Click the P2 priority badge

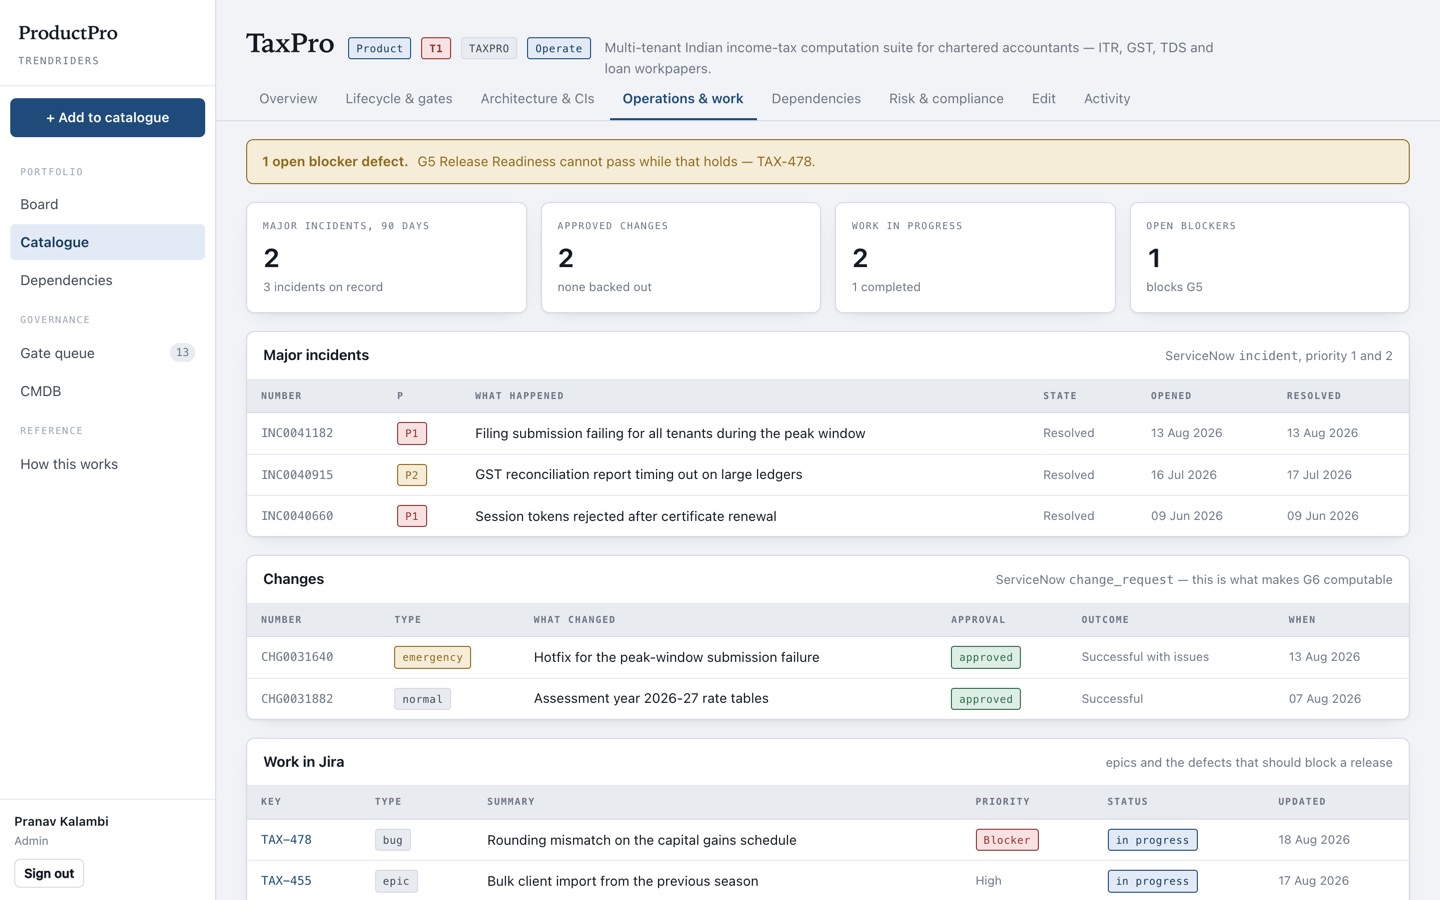(x=412, y=475)
